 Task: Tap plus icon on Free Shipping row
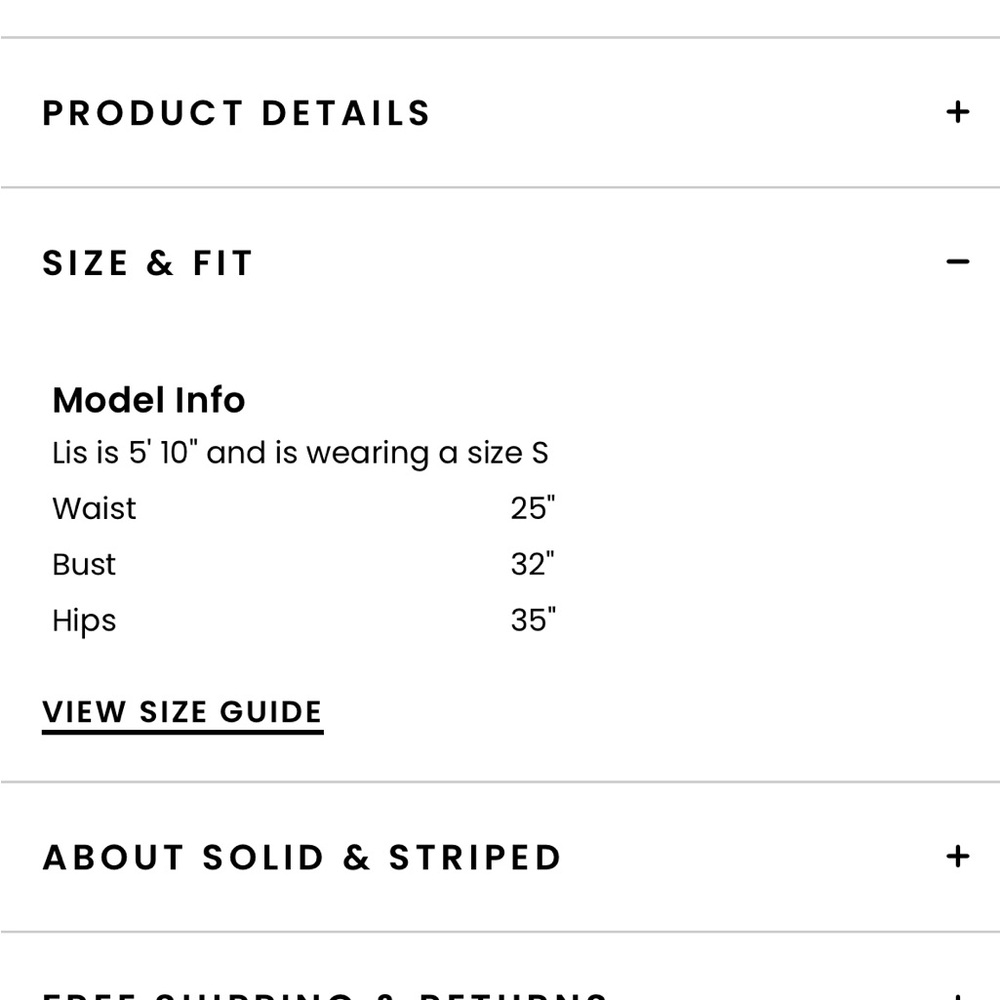coord(957,995)
